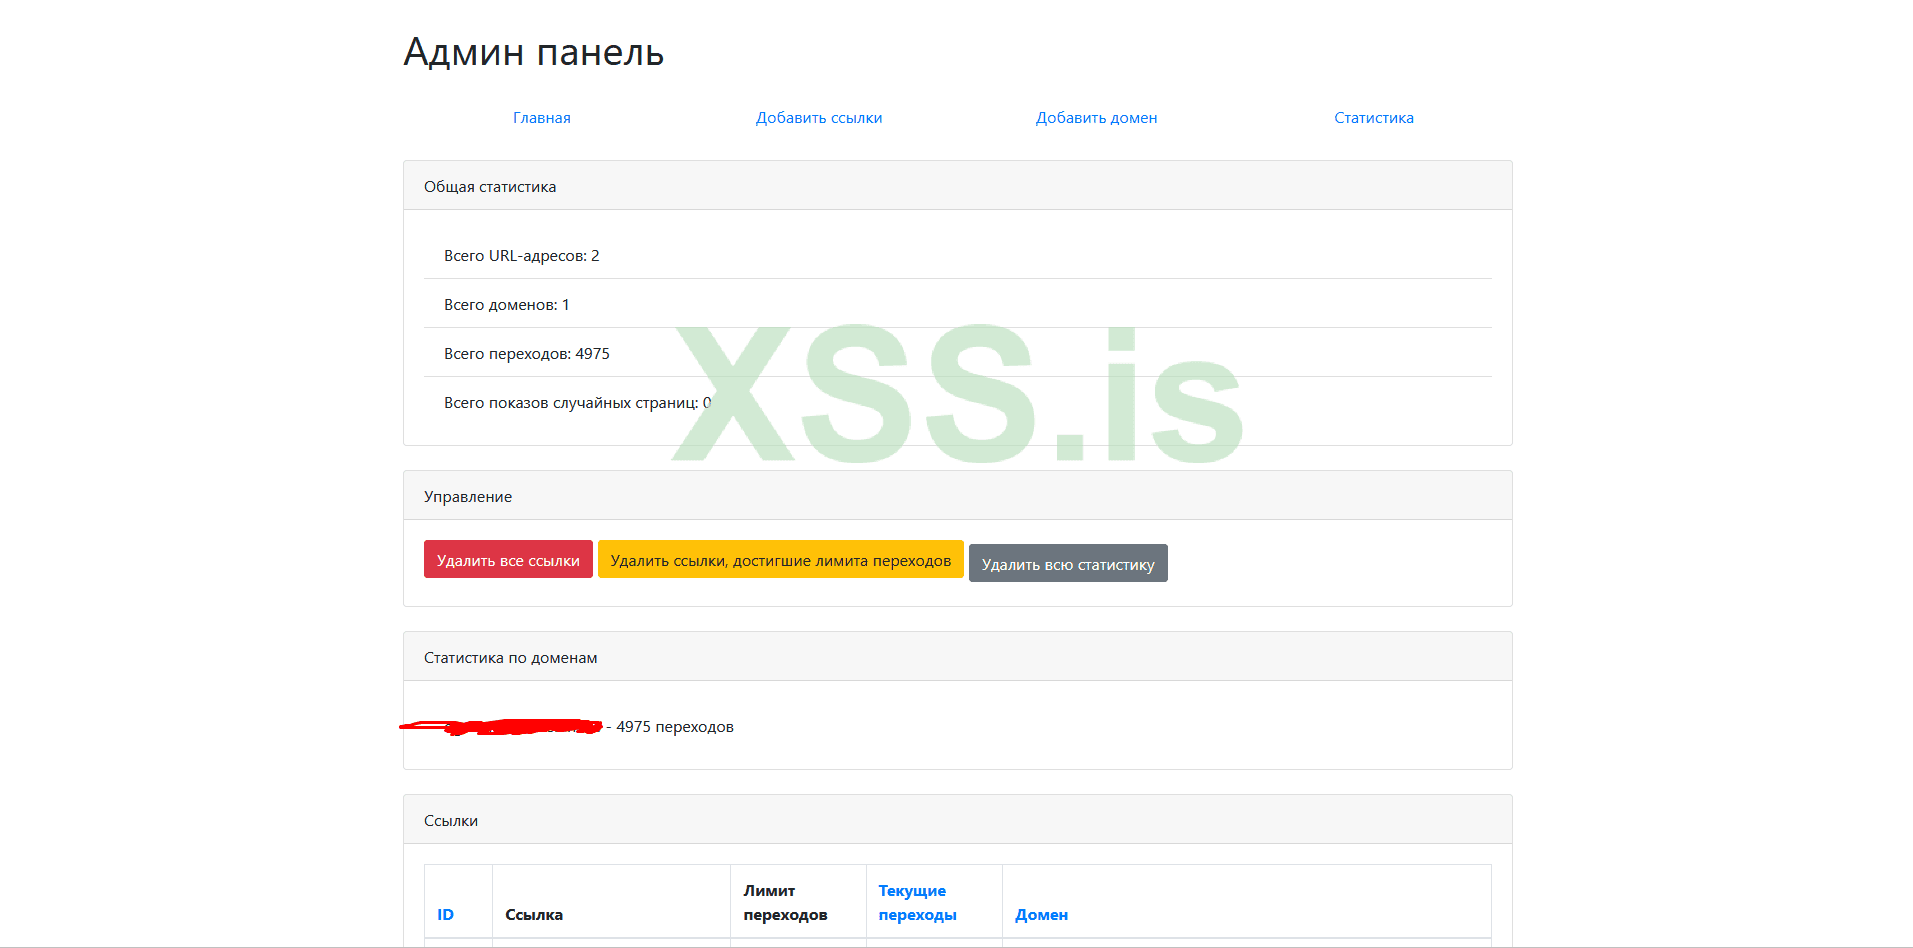Select the Всего переходов: 4975 line

958,353
